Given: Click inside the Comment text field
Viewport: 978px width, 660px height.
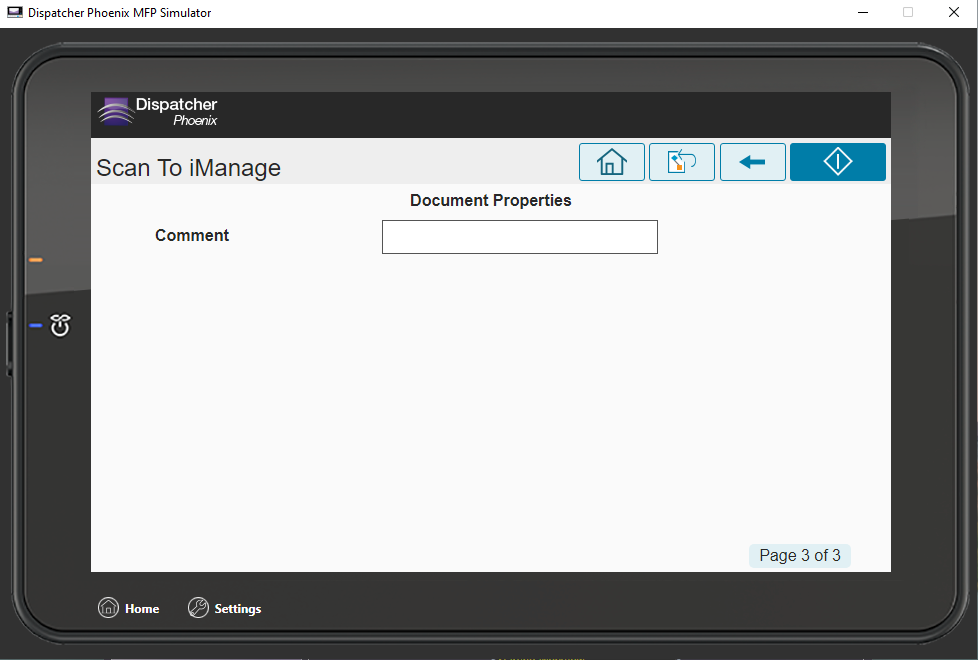Looking at the screenshot, I should click(x=519, y=237).
